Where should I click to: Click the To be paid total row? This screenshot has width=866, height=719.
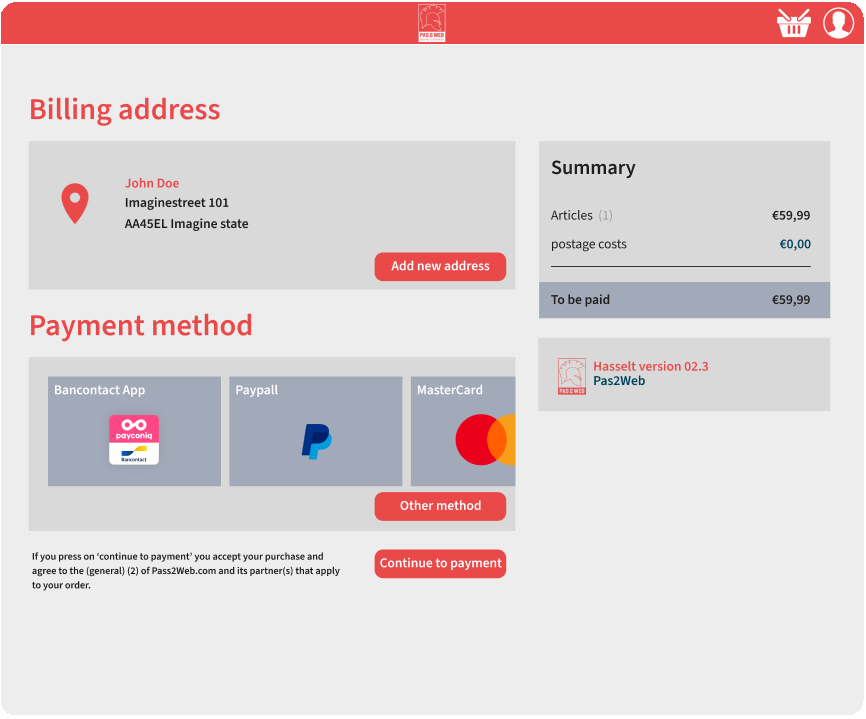pyautogui.click(x=684, y=300)
